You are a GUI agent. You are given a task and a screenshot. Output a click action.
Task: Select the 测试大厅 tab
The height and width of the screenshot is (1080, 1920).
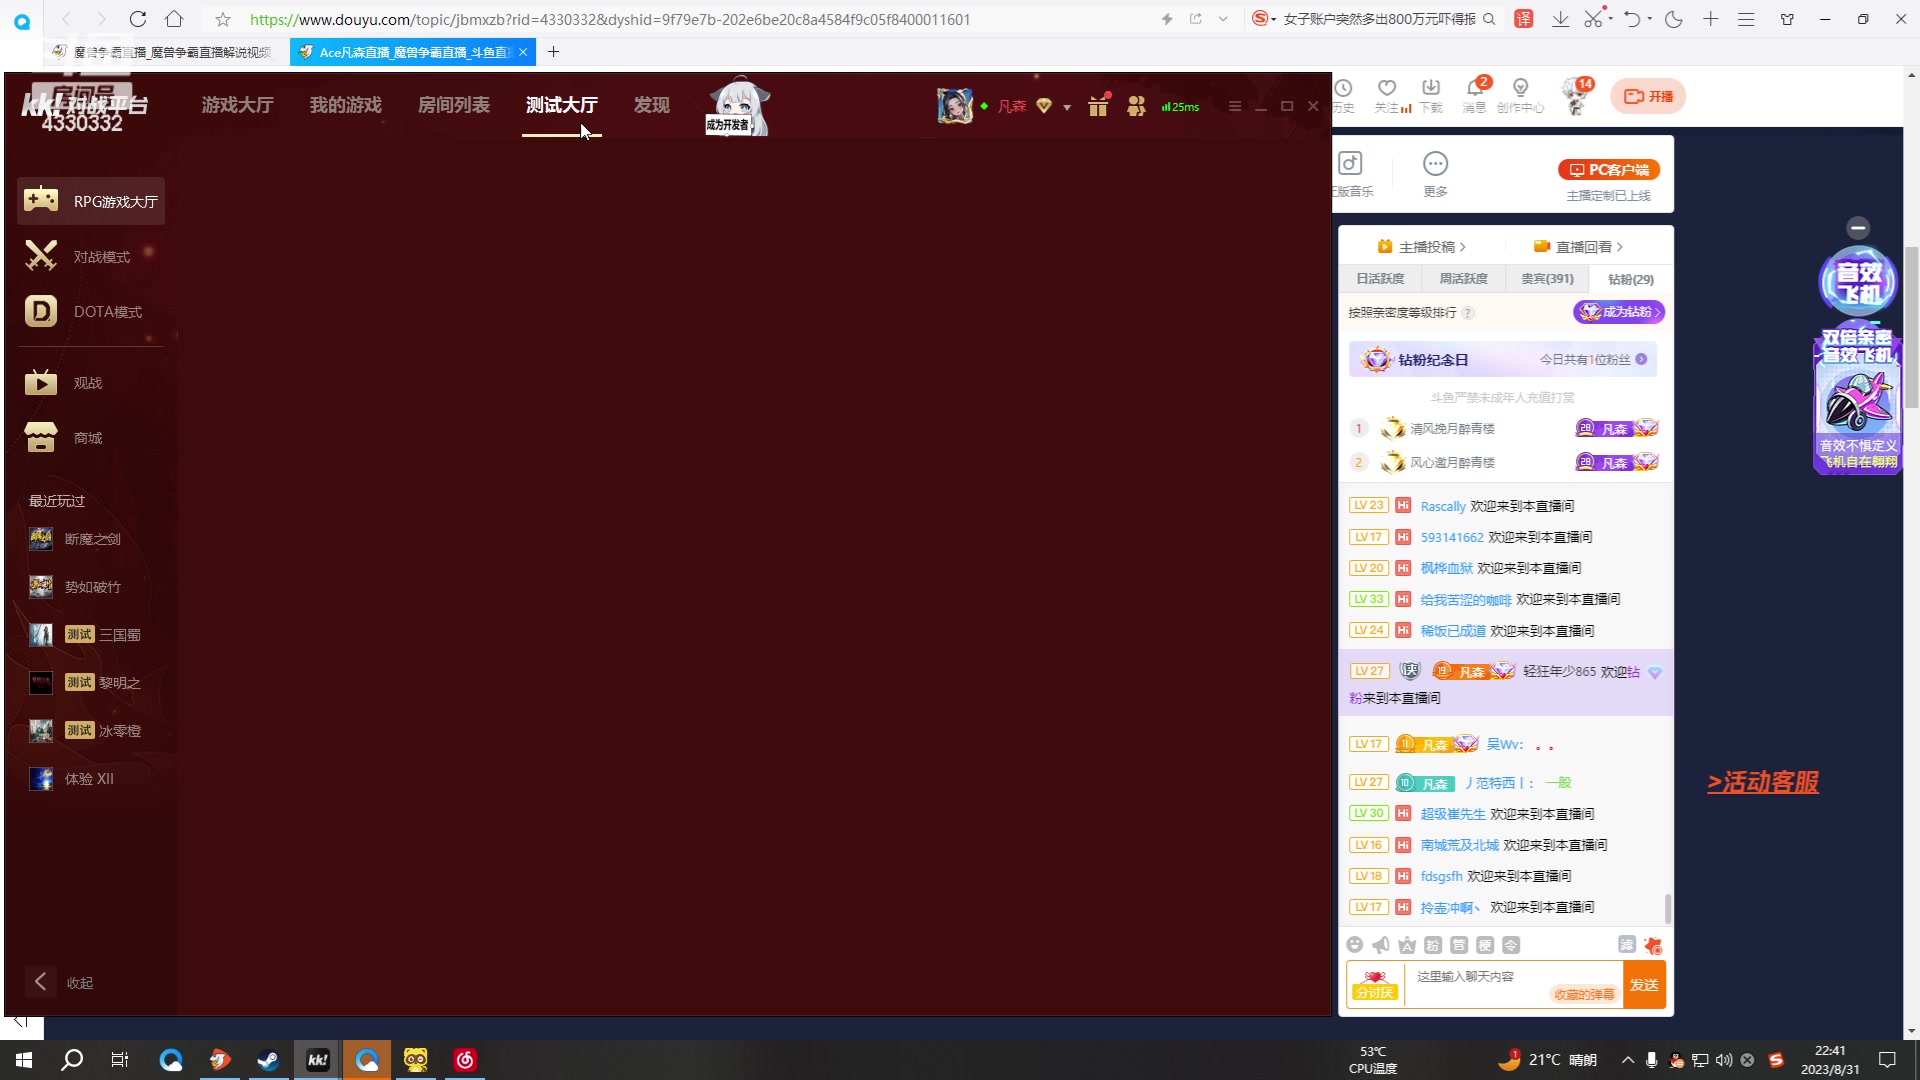click(561, 105)
